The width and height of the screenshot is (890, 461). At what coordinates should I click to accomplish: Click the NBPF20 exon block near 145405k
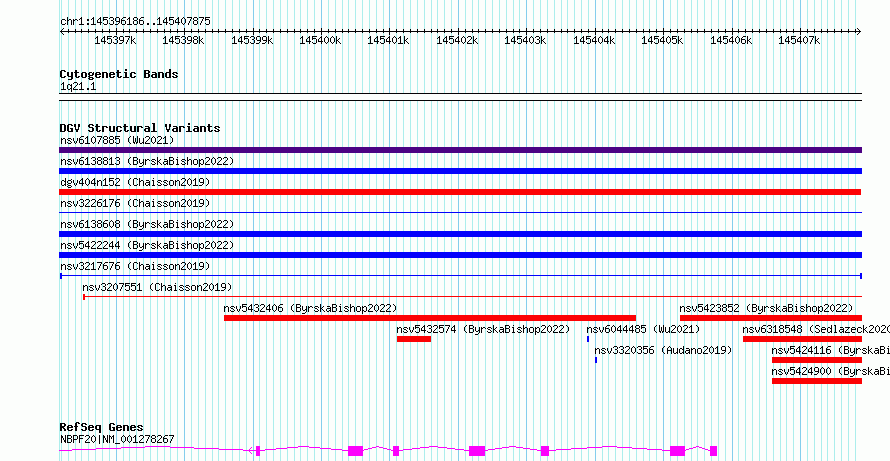[677, 451]
